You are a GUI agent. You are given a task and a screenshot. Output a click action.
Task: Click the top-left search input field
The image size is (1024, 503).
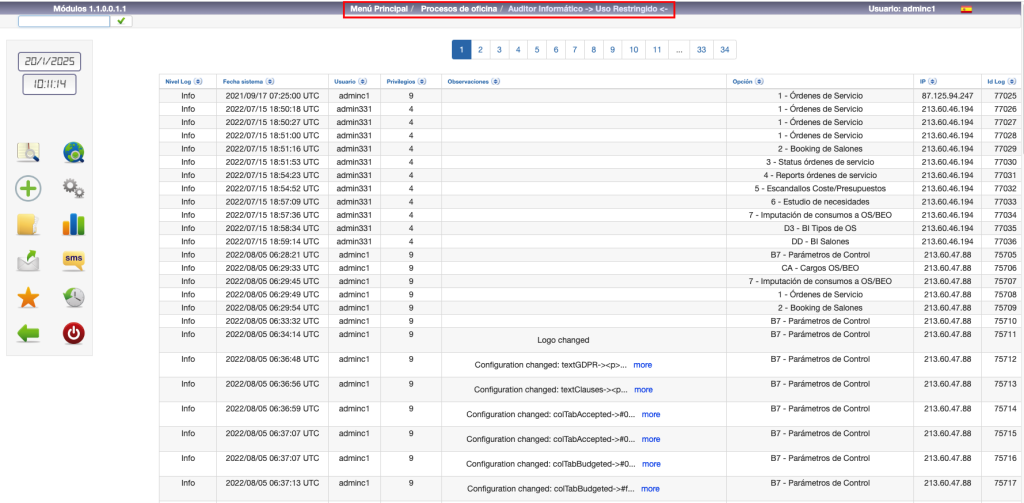(64, 20)
